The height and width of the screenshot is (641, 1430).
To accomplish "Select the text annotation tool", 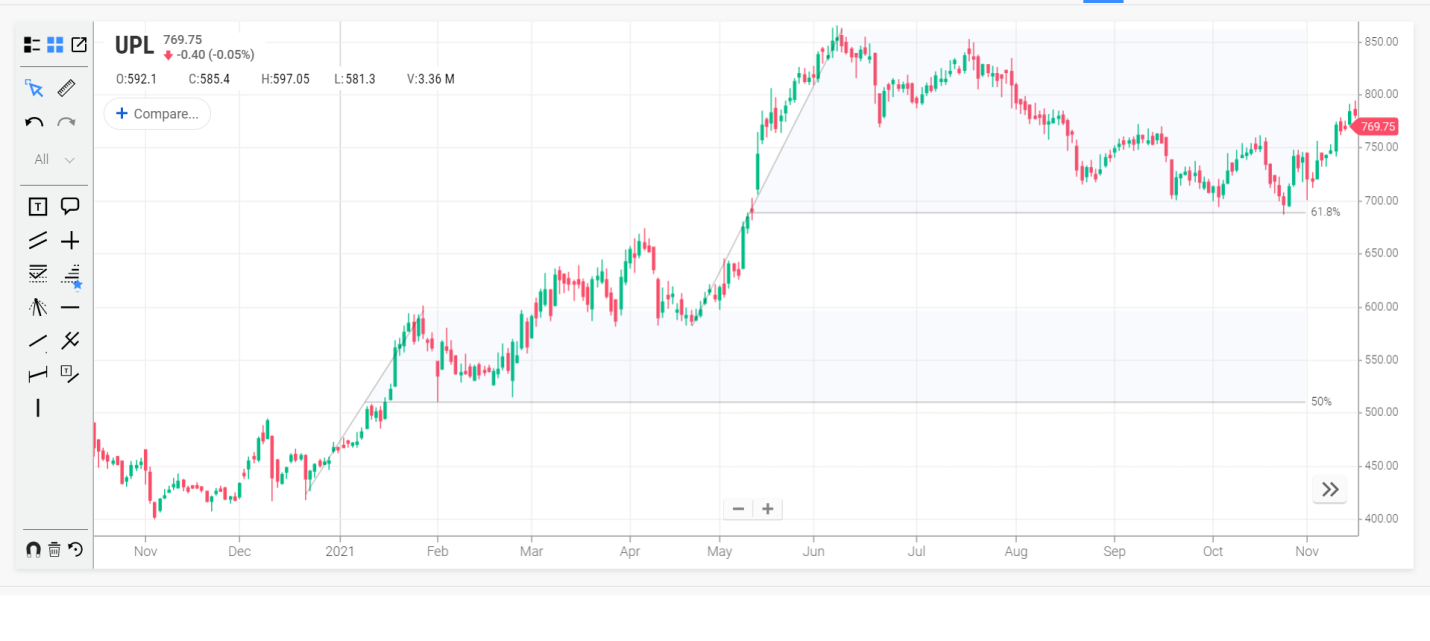I will [x=37, y=207].
